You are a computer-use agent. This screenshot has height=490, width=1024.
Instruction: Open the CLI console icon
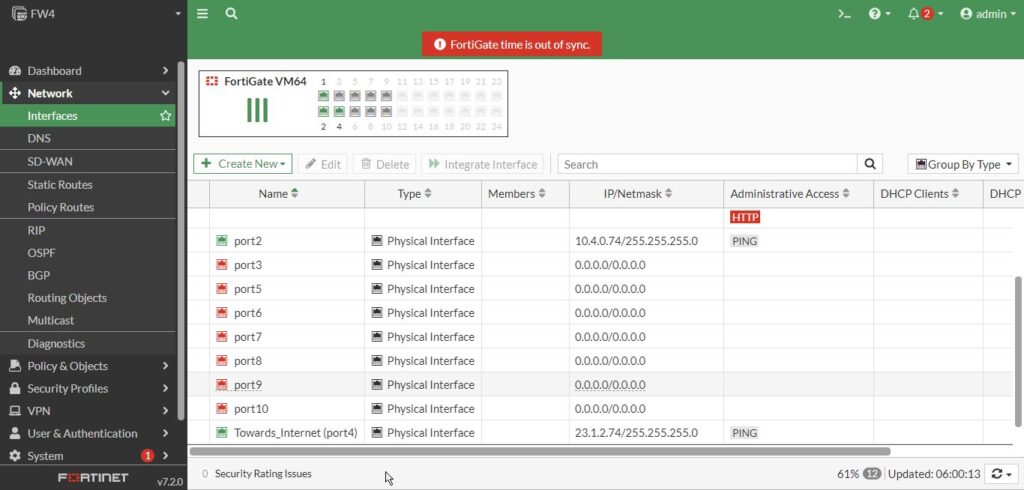point(845,14)
